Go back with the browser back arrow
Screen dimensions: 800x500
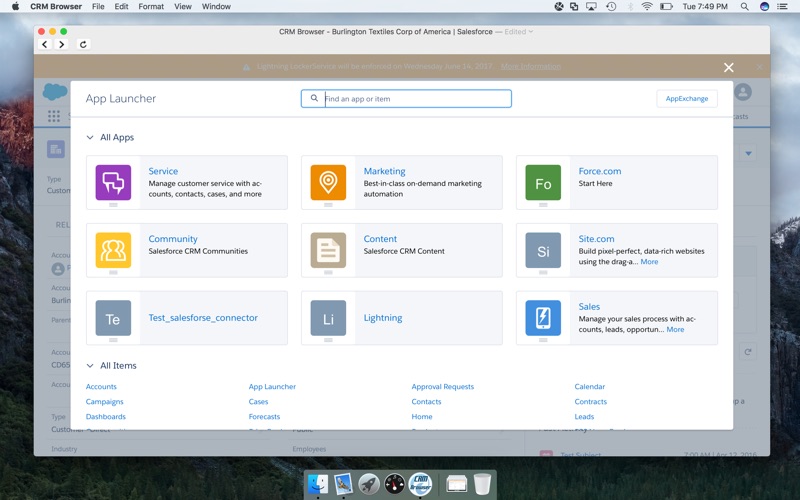pyautogui.click(x=45, y=44)
